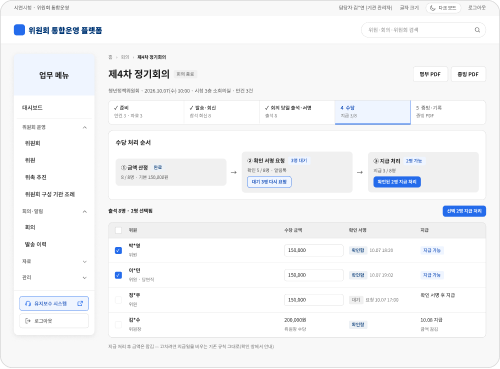This screenshot has height=369, width=500.
Task: Click the 확인됨 badge in 김*수 row
Action: click(x=358, y=325)
